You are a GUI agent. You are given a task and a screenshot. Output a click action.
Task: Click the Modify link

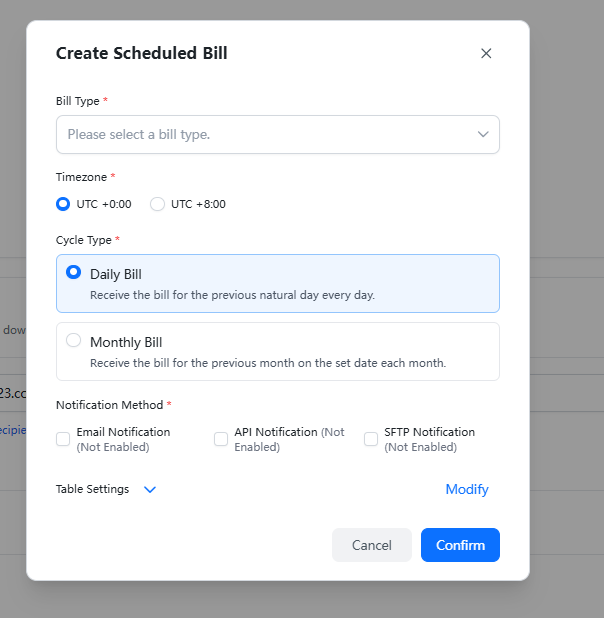[467, 489]
